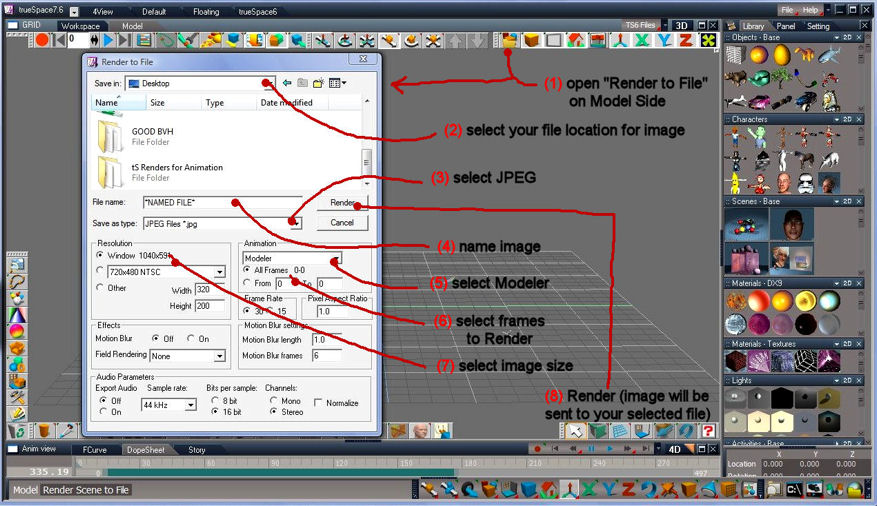Enable the Normalize checkbox

pos(318,403)
